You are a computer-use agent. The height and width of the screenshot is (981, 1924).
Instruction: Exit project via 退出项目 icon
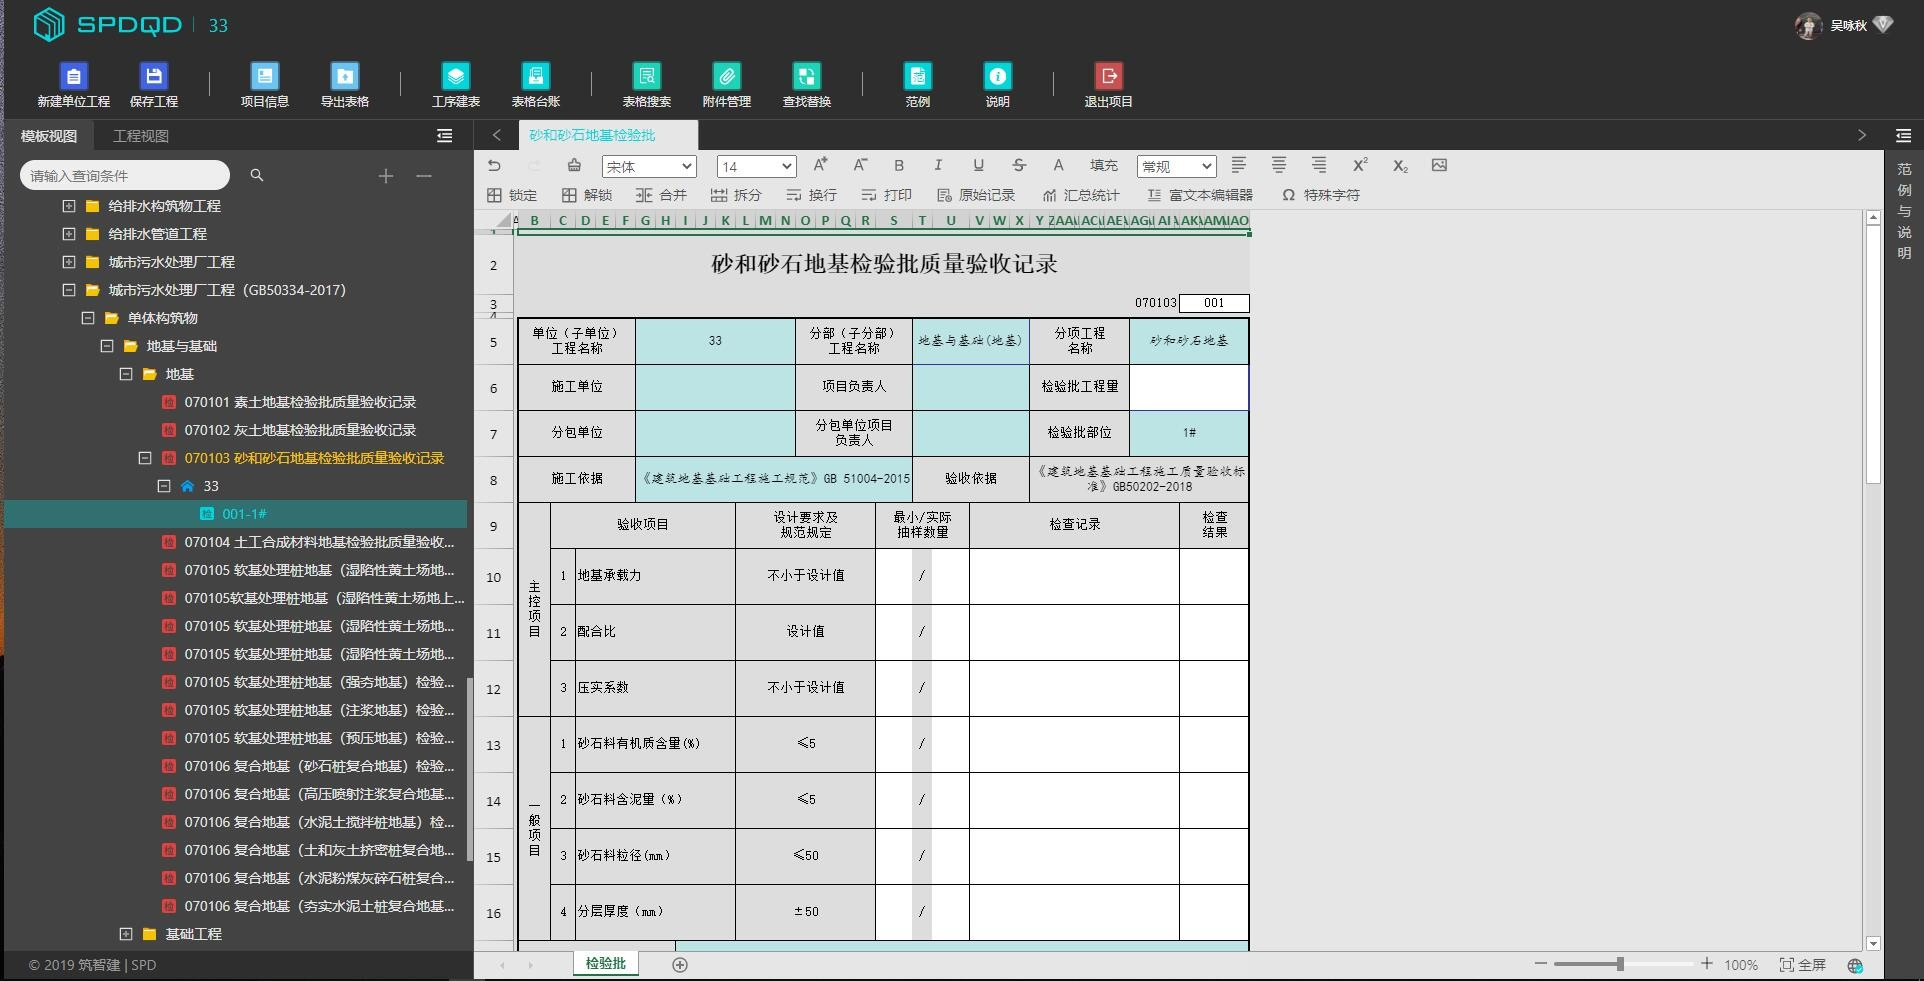(1109, 76)
